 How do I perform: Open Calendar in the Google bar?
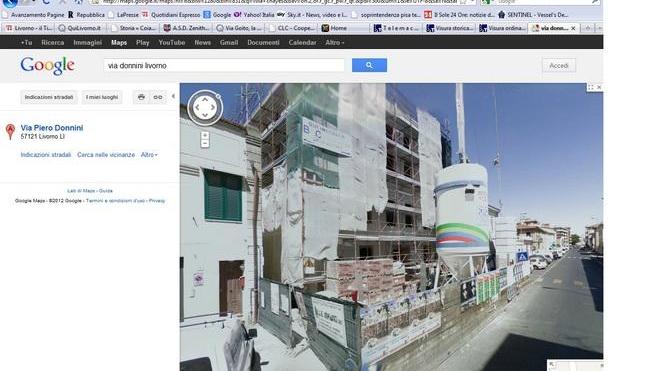point(302,43)
